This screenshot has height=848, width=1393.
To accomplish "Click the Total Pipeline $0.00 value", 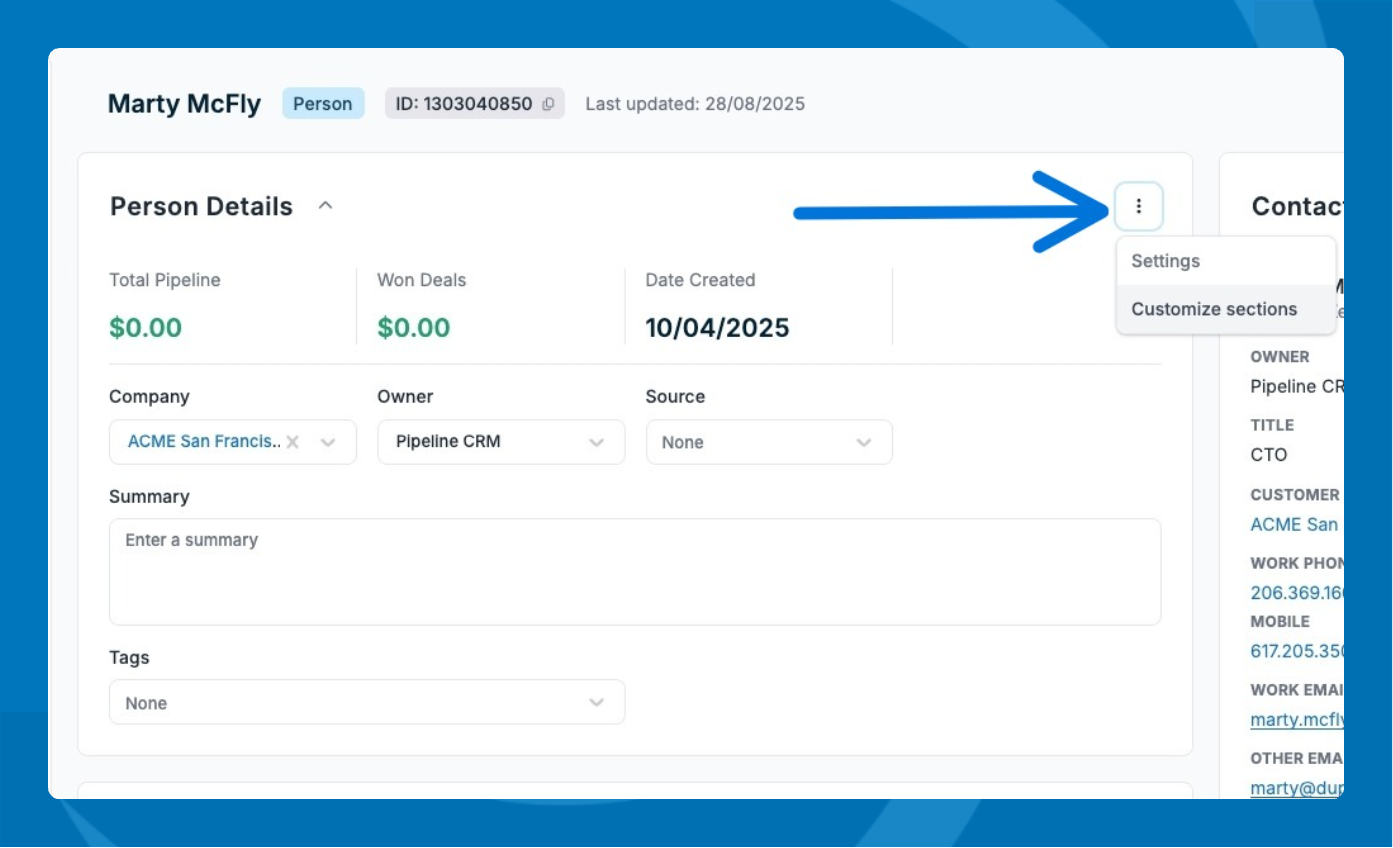I will 145,327.
